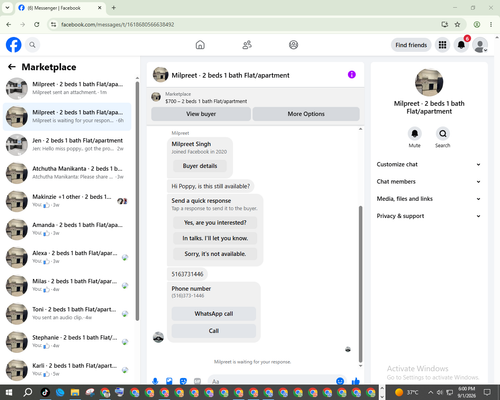Reload the page in browser toolbar
Viewport: 500px width, 400px height.
click(x=37, y=24)
